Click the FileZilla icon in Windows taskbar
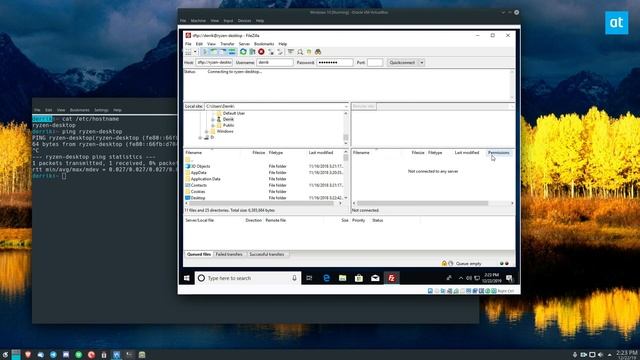Viewport: 640px width, 360px height. (391, 278)
